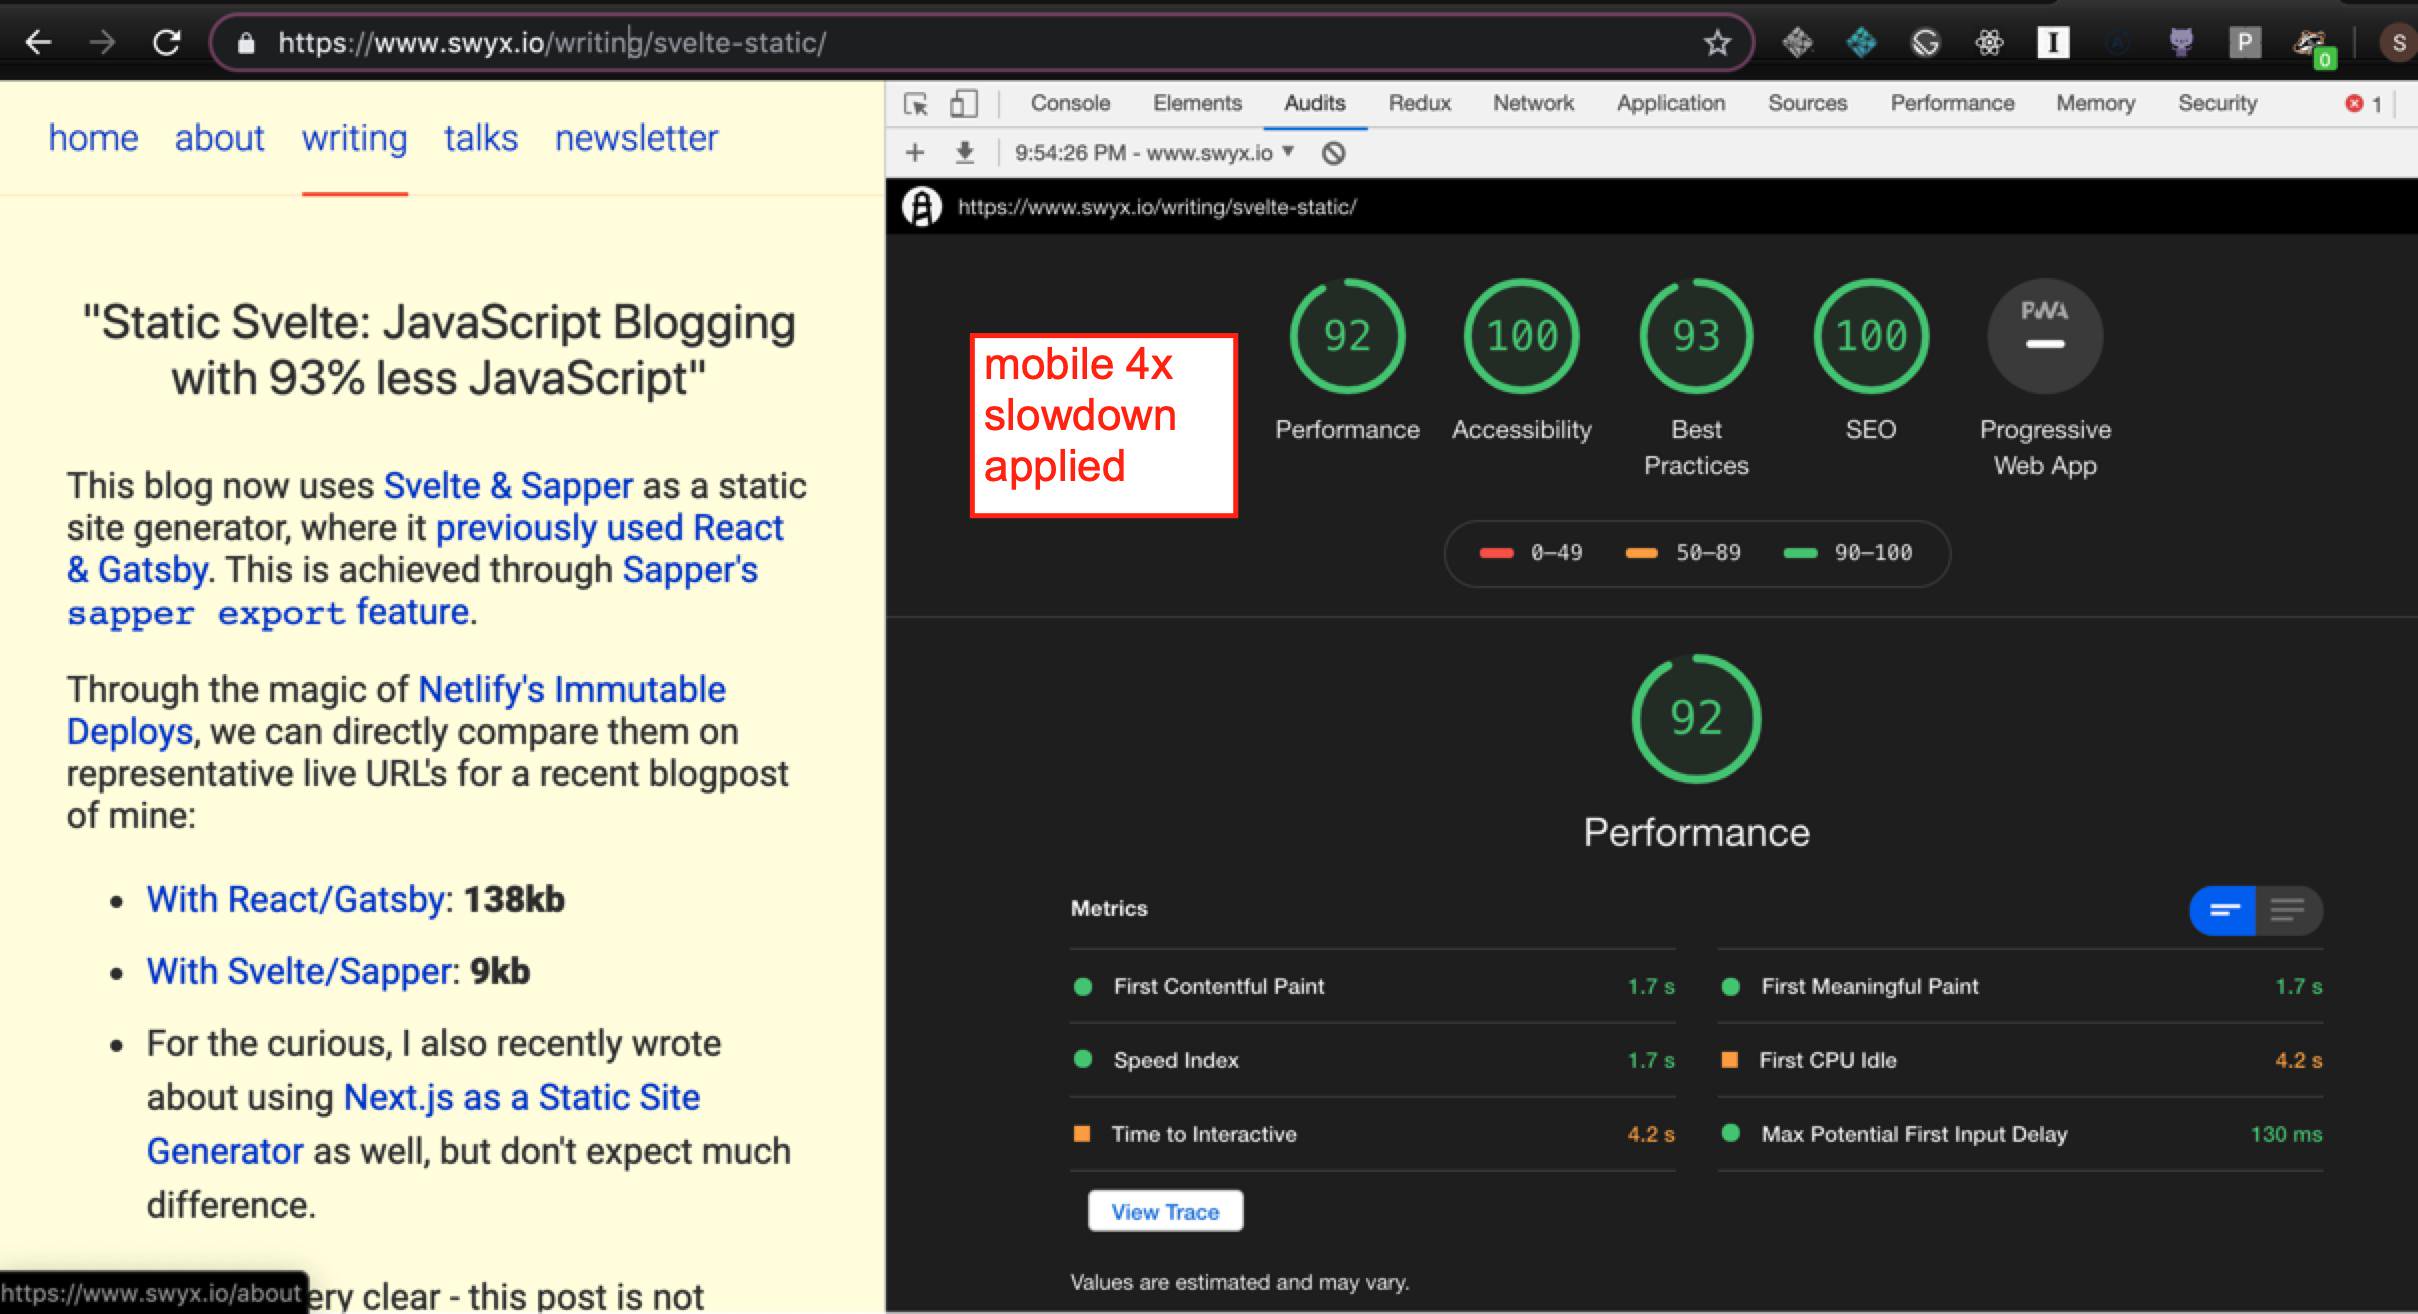Go to the about nav link

coord(219,138)
